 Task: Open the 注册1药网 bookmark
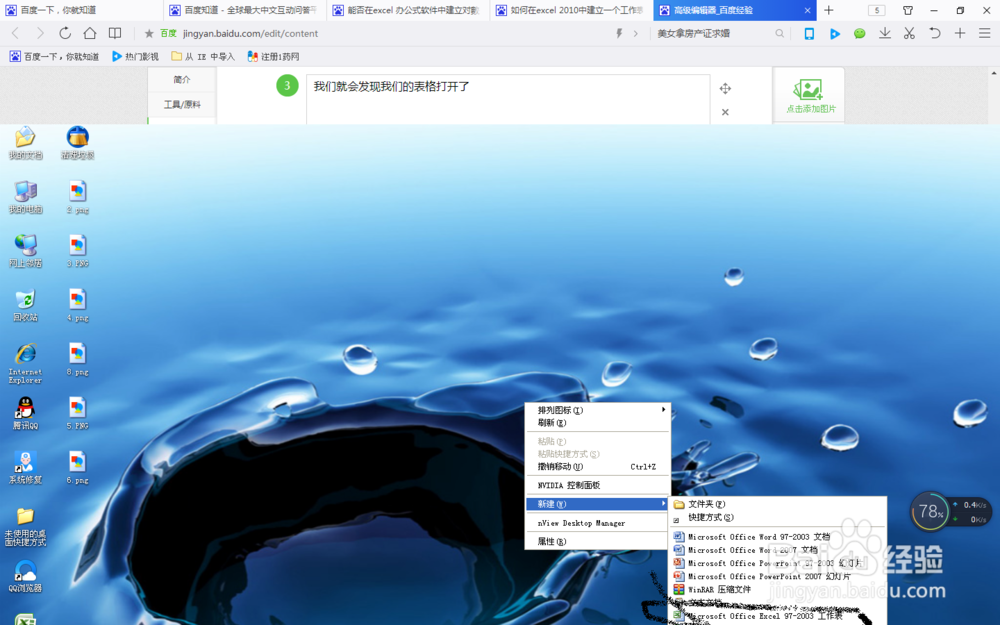click(273, 57)
